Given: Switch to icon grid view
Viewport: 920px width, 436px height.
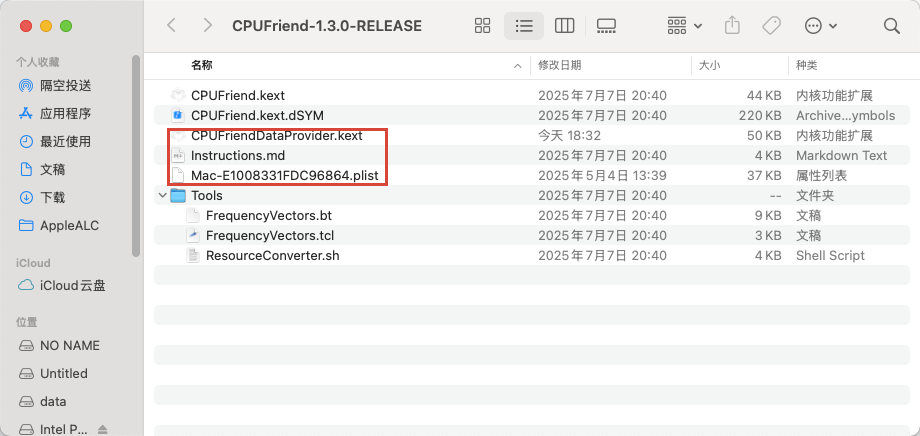Looking at the screenshot, I should 482,25.
